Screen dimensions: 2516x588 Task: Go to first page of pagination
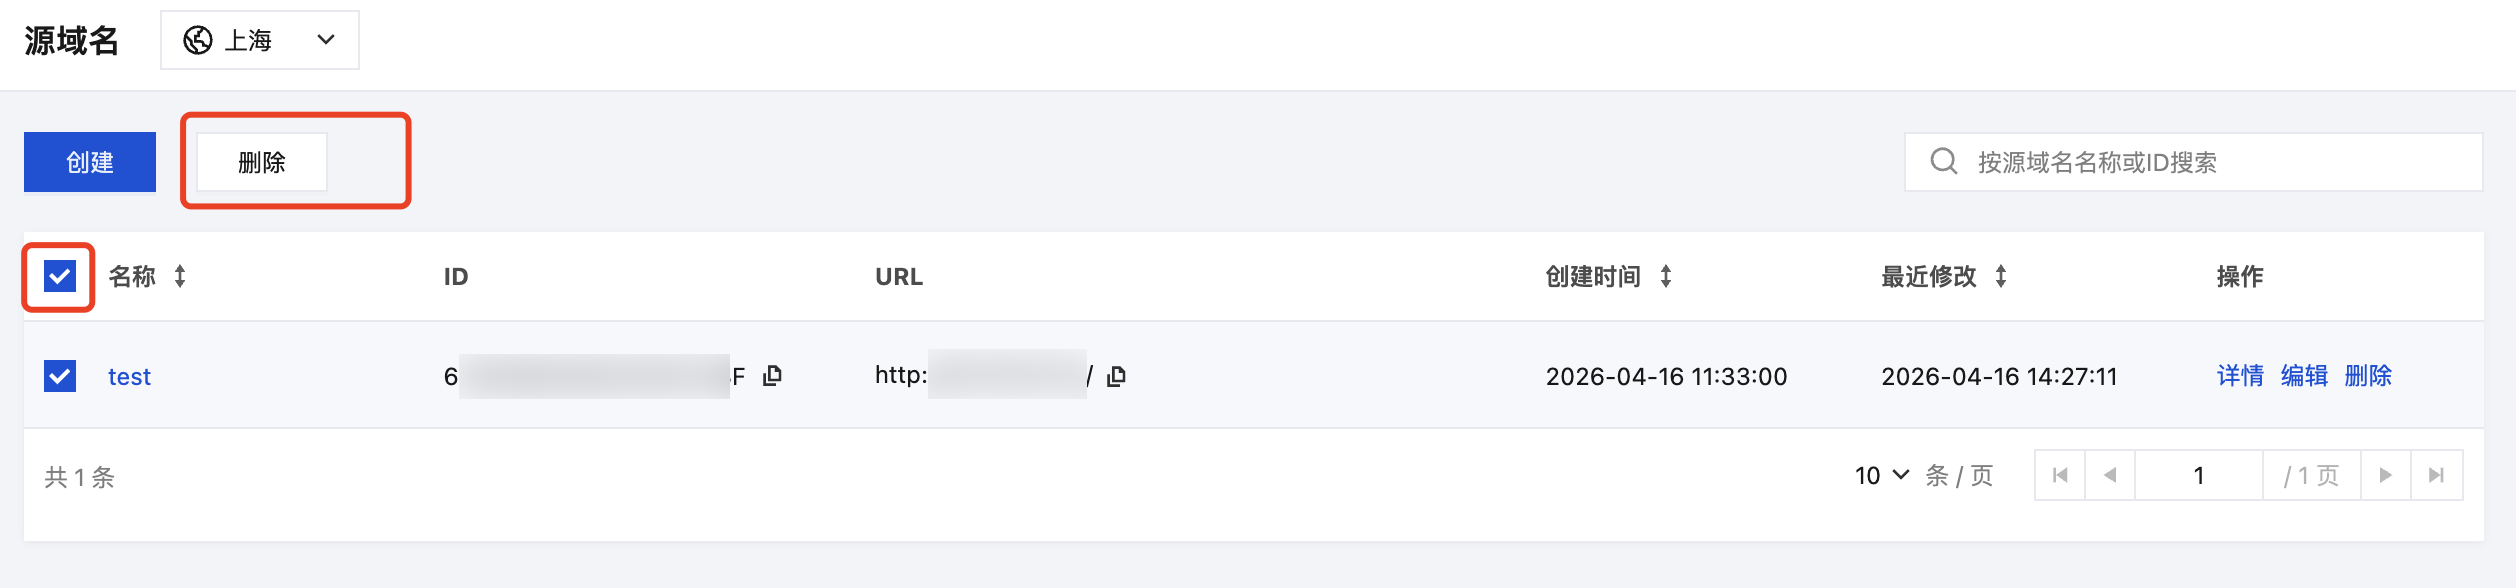tap(2060, 475)
